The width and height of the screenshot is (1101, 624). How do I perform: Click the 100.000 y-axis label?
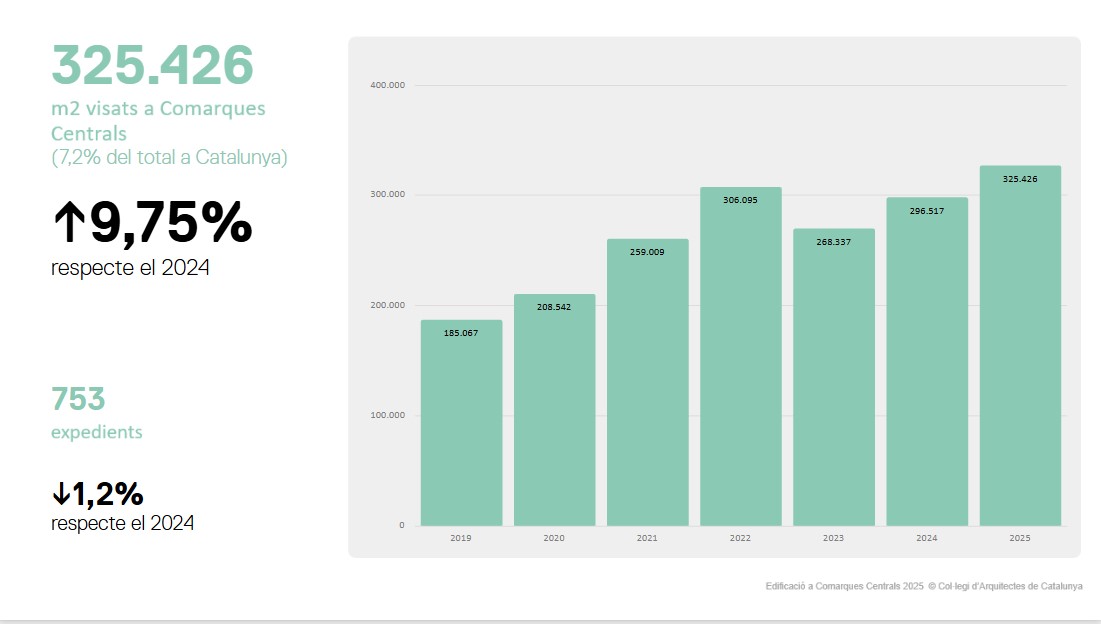[x=387, y=415]
